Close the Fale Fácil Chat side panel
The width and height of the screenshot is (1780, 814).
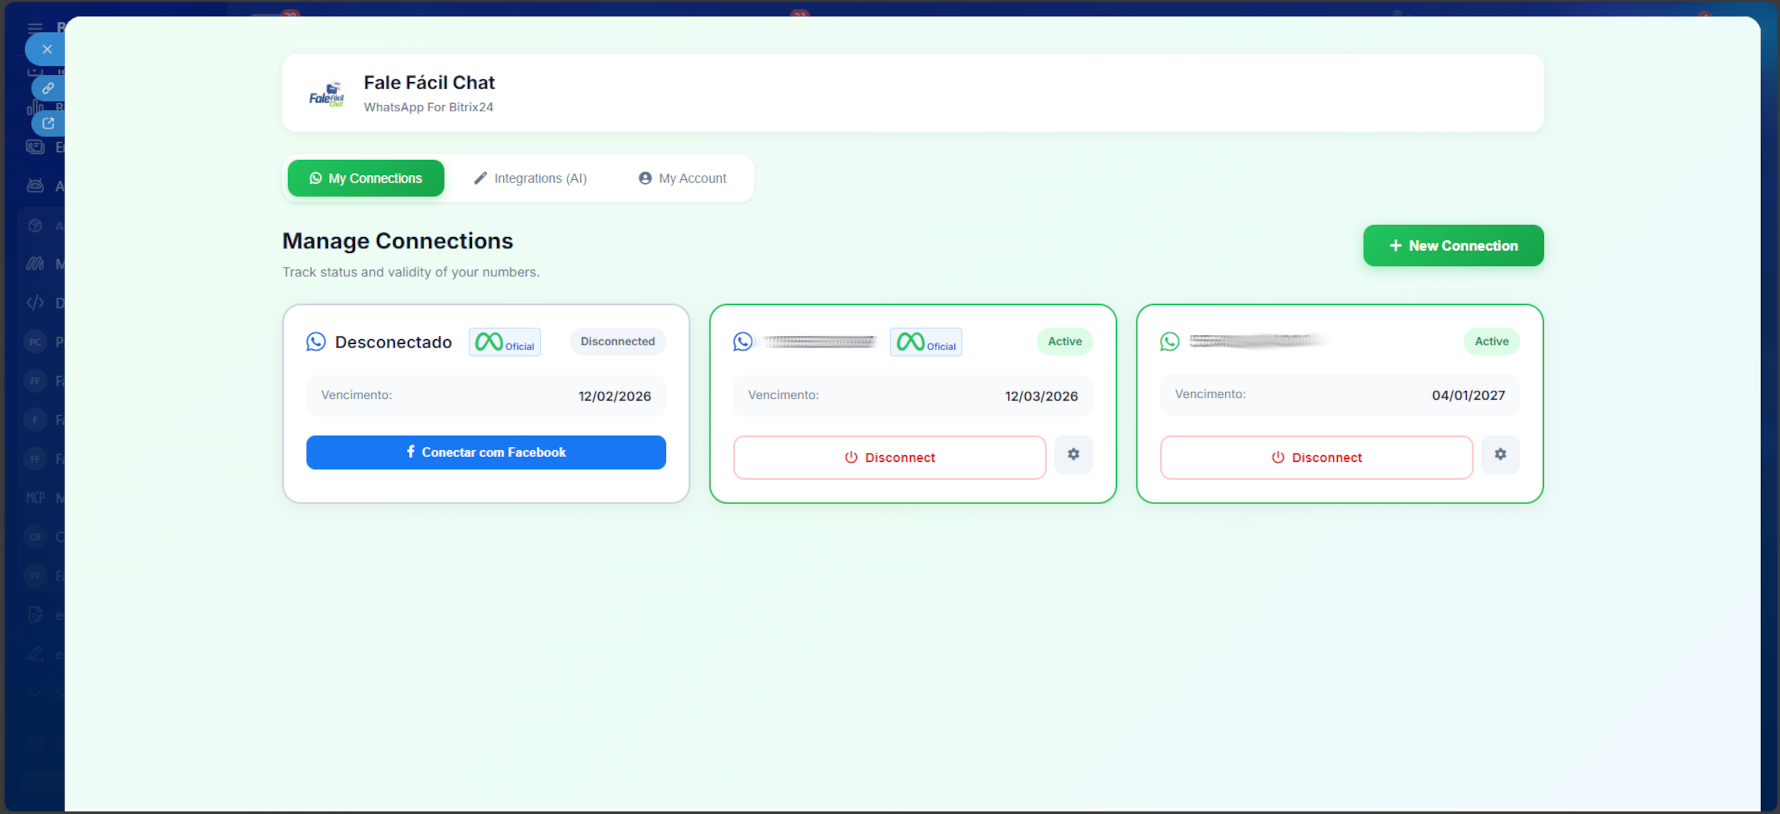46,49
